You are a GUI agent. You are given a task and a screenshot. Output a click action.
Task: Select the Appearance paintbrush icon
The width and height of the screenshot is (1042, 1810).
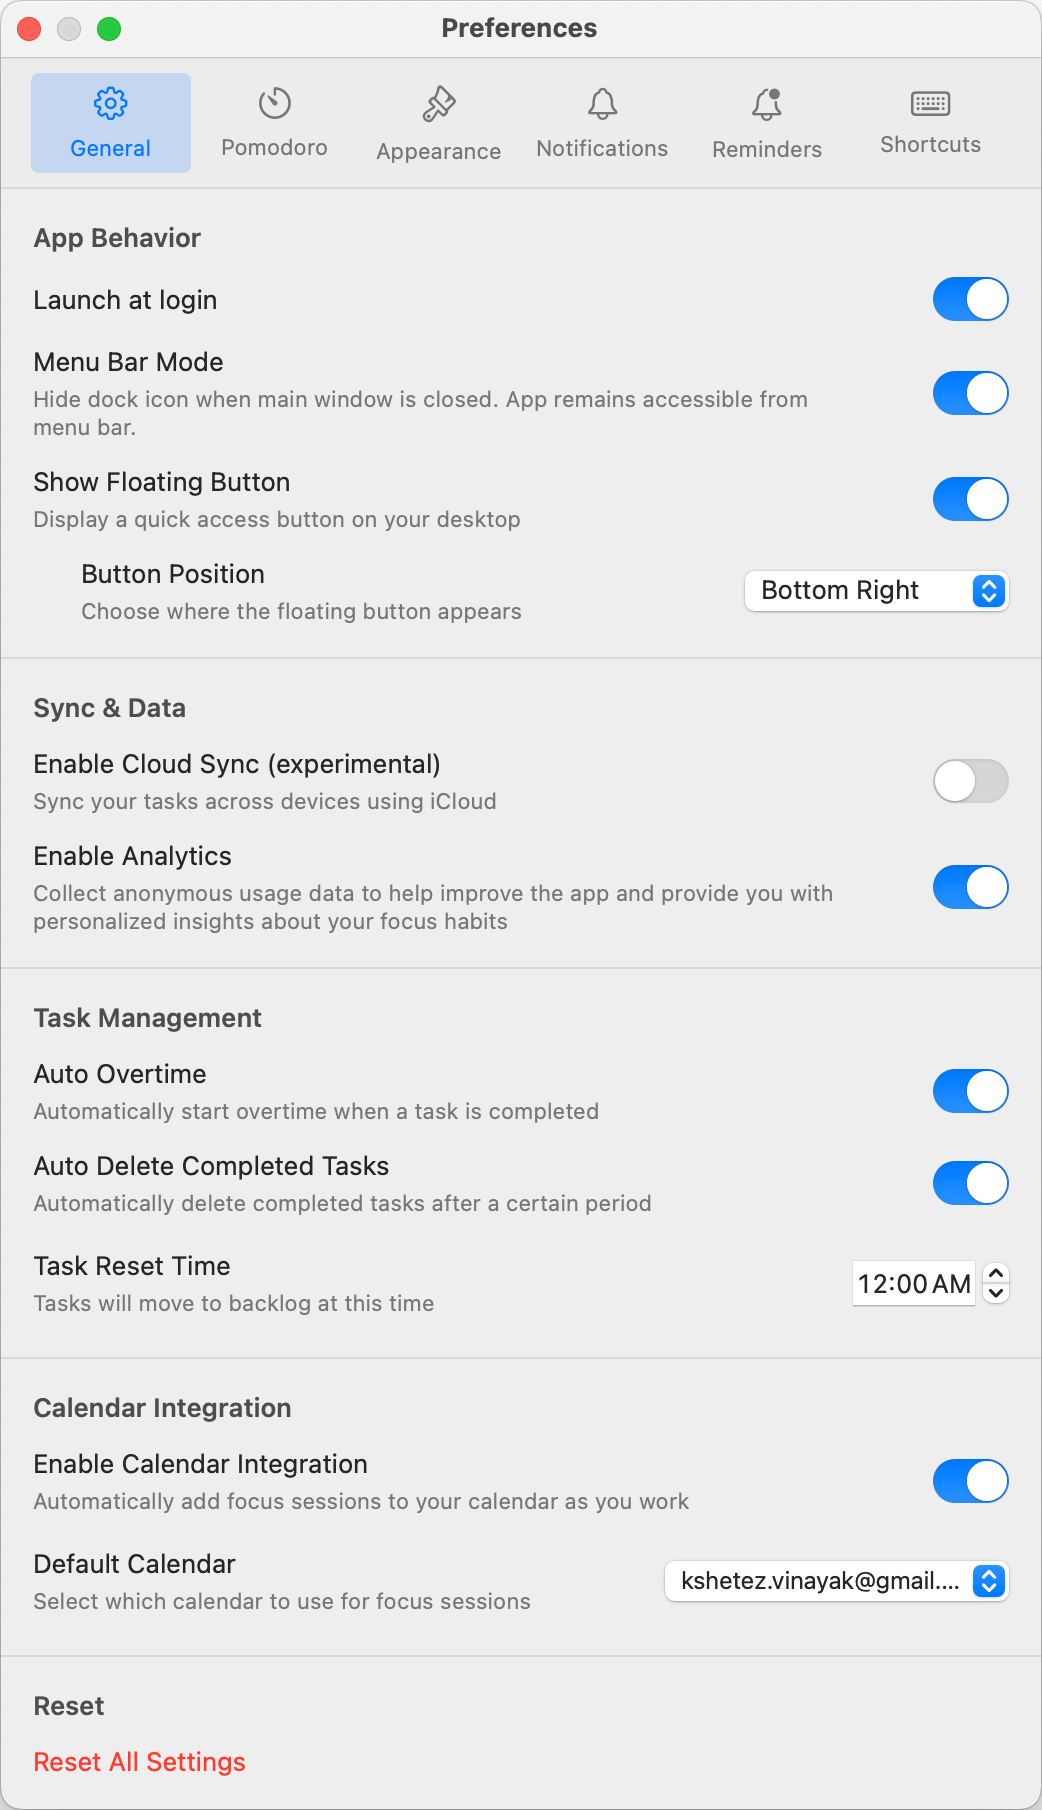pos(438,104)
